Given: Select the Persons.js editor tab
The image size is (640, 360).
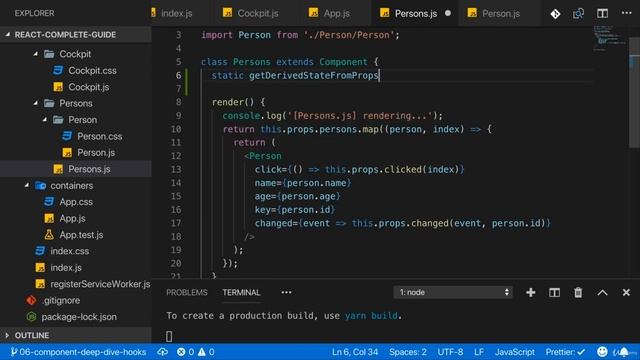Looking at the screenshot, I should [416, 13].
